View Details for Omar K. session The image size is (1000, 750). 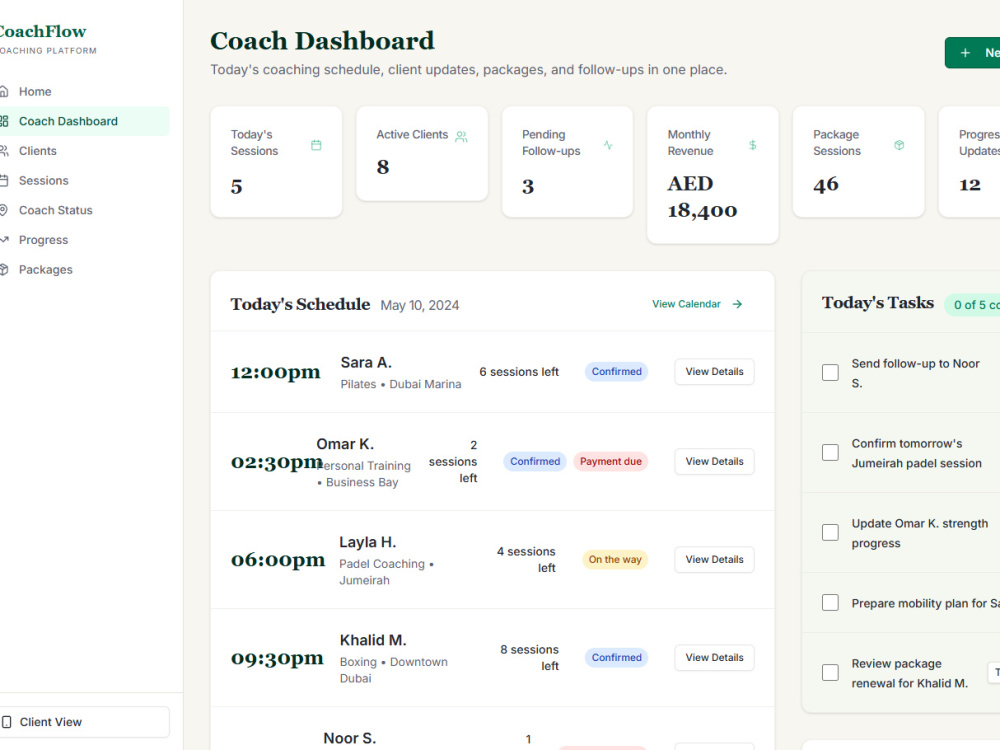coord(714,462)
